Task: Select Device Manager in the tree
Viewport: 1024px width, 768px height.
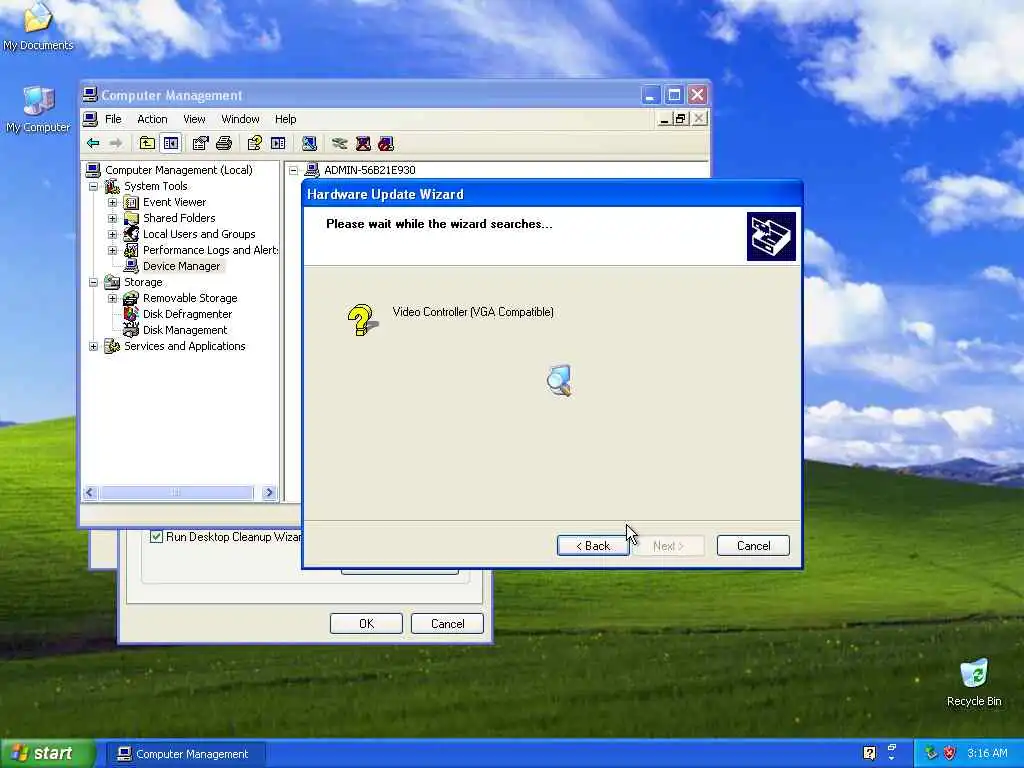Action: click(x=181, y=266)
